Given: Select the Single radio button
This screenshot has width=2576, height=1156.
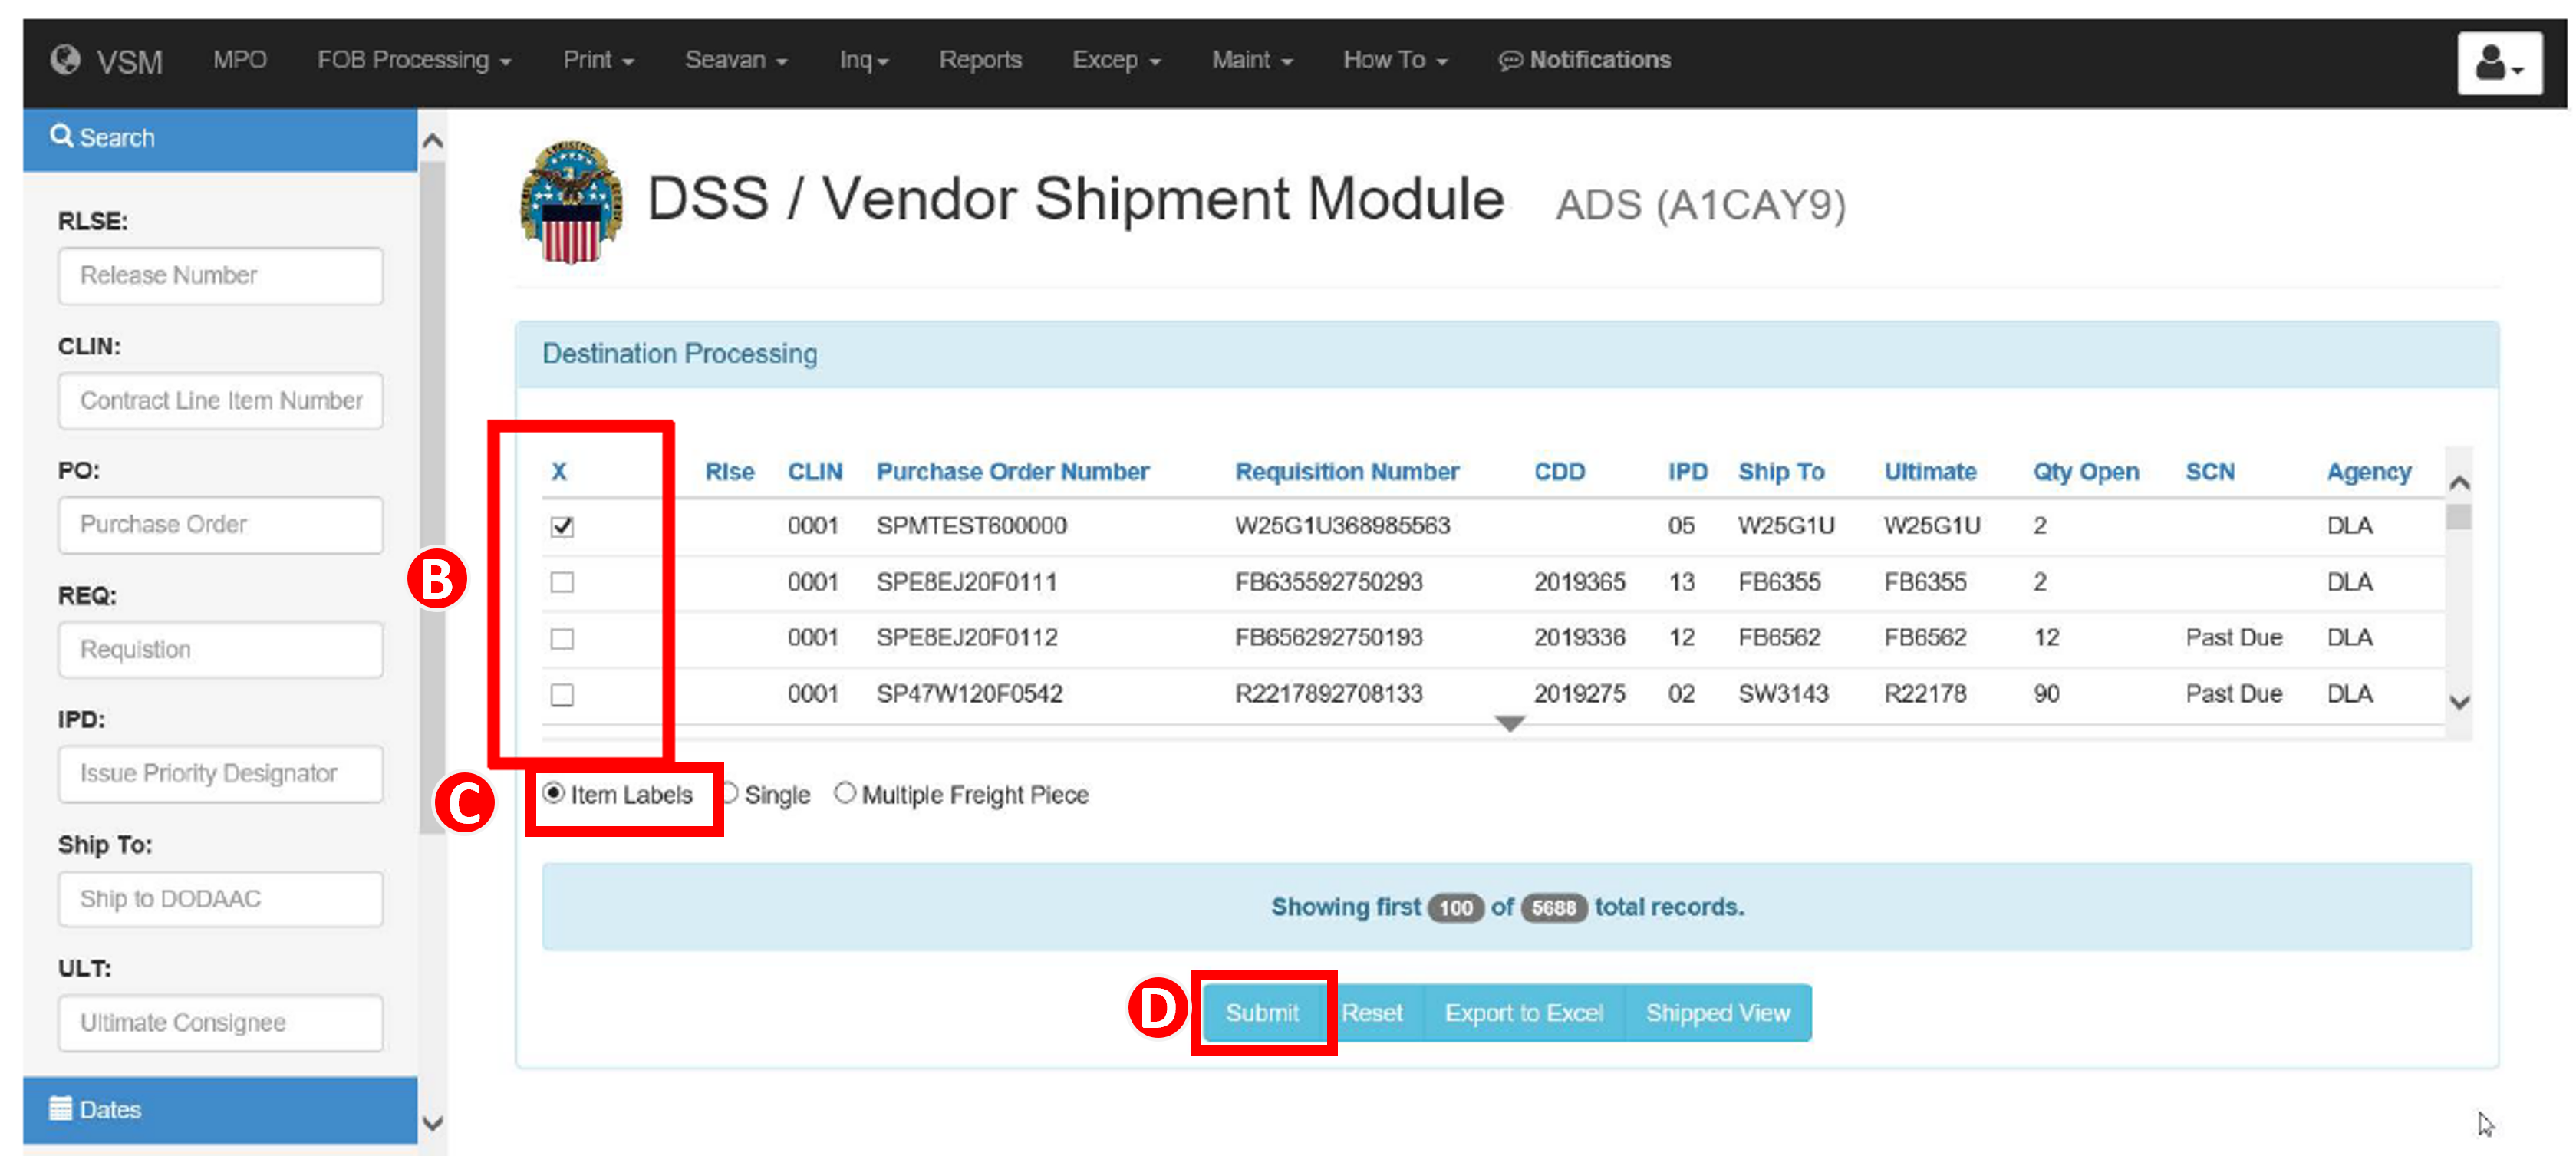Looking at the screenshot, I should click(x=731, y=794).
